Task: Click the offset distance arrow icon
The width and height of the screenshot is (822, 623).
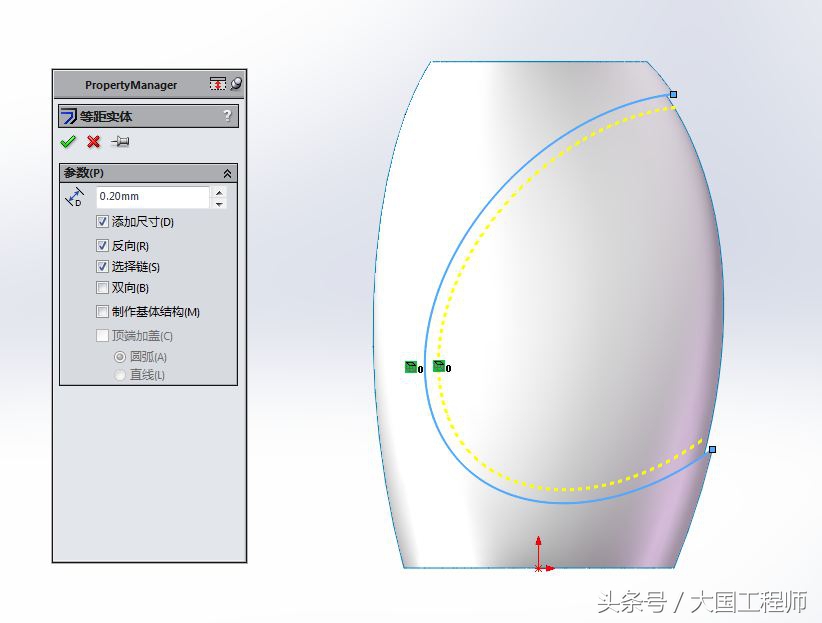Action: coord(73,195)
